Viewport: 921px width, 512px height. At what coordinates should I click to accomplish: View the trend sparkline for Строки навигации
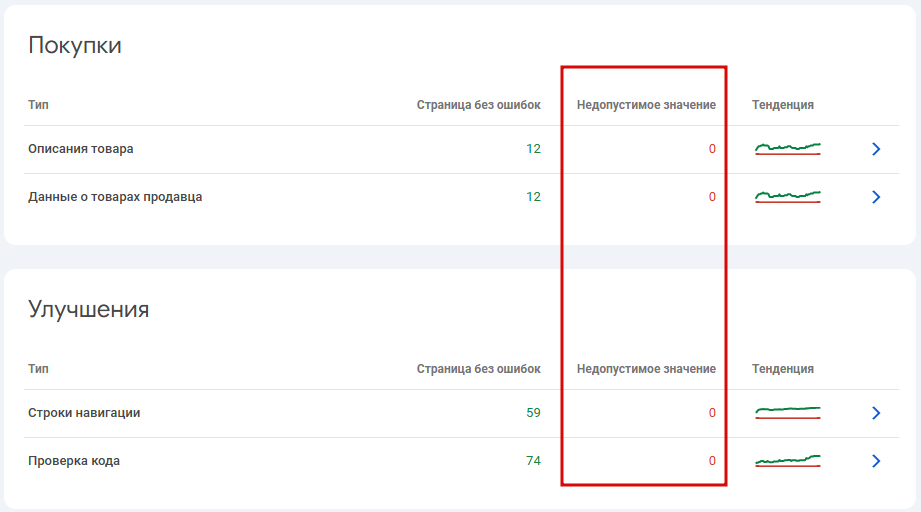point(788,413)
